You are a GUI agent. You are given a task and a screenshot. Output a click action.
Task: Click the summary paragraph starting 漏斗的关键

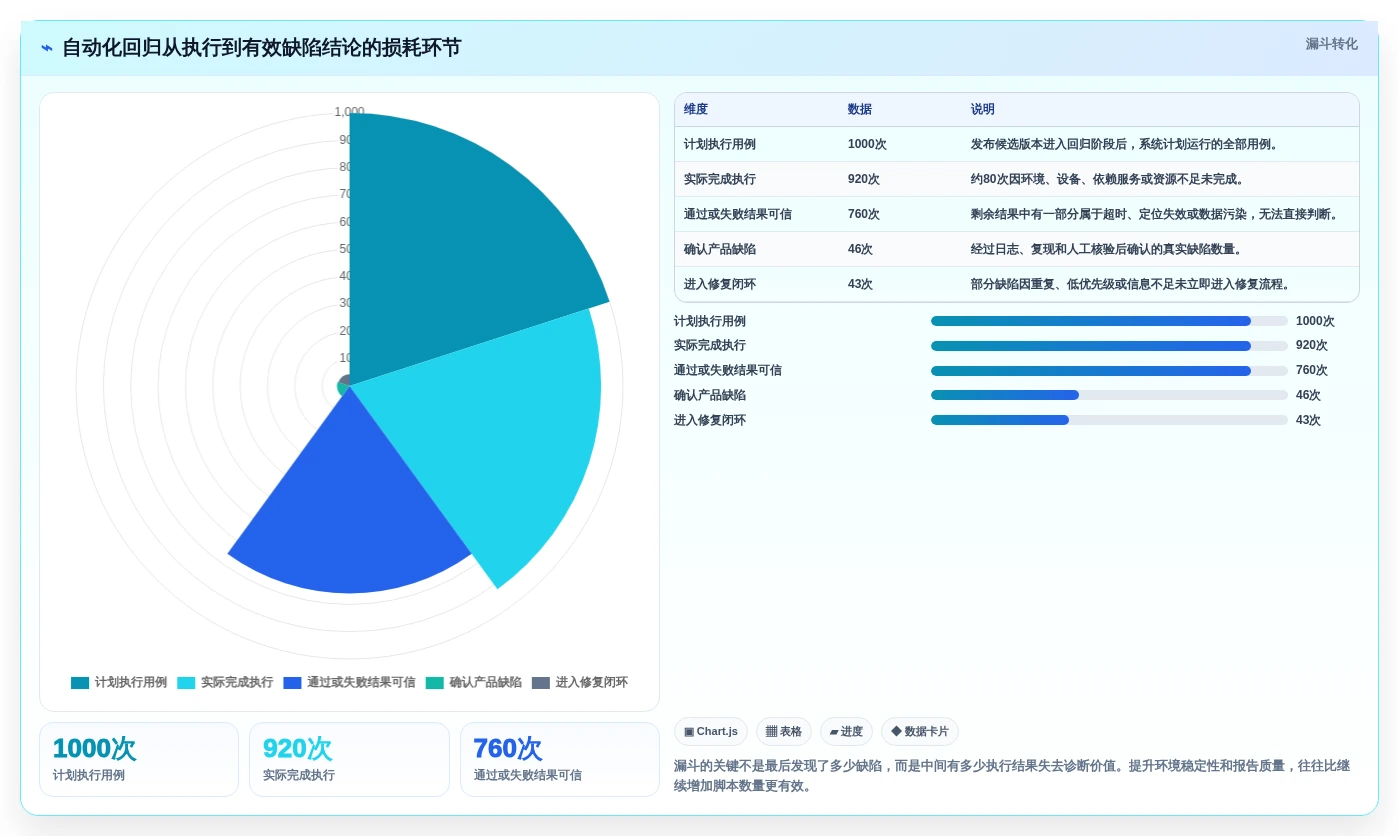coord(1012,776)
